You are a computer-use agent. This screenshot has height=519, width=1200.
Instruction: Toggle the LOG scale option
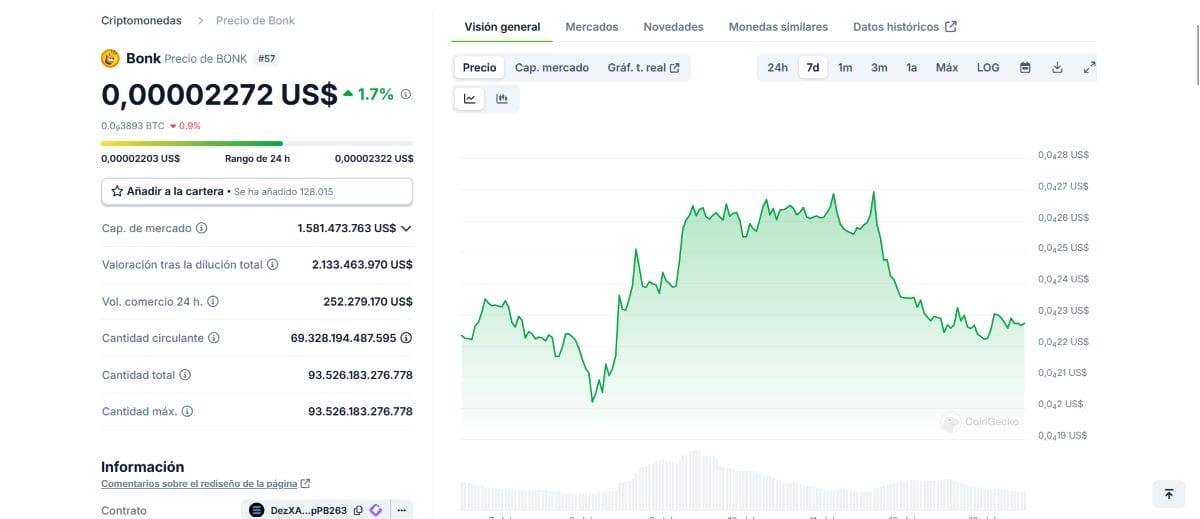(988, 68)
